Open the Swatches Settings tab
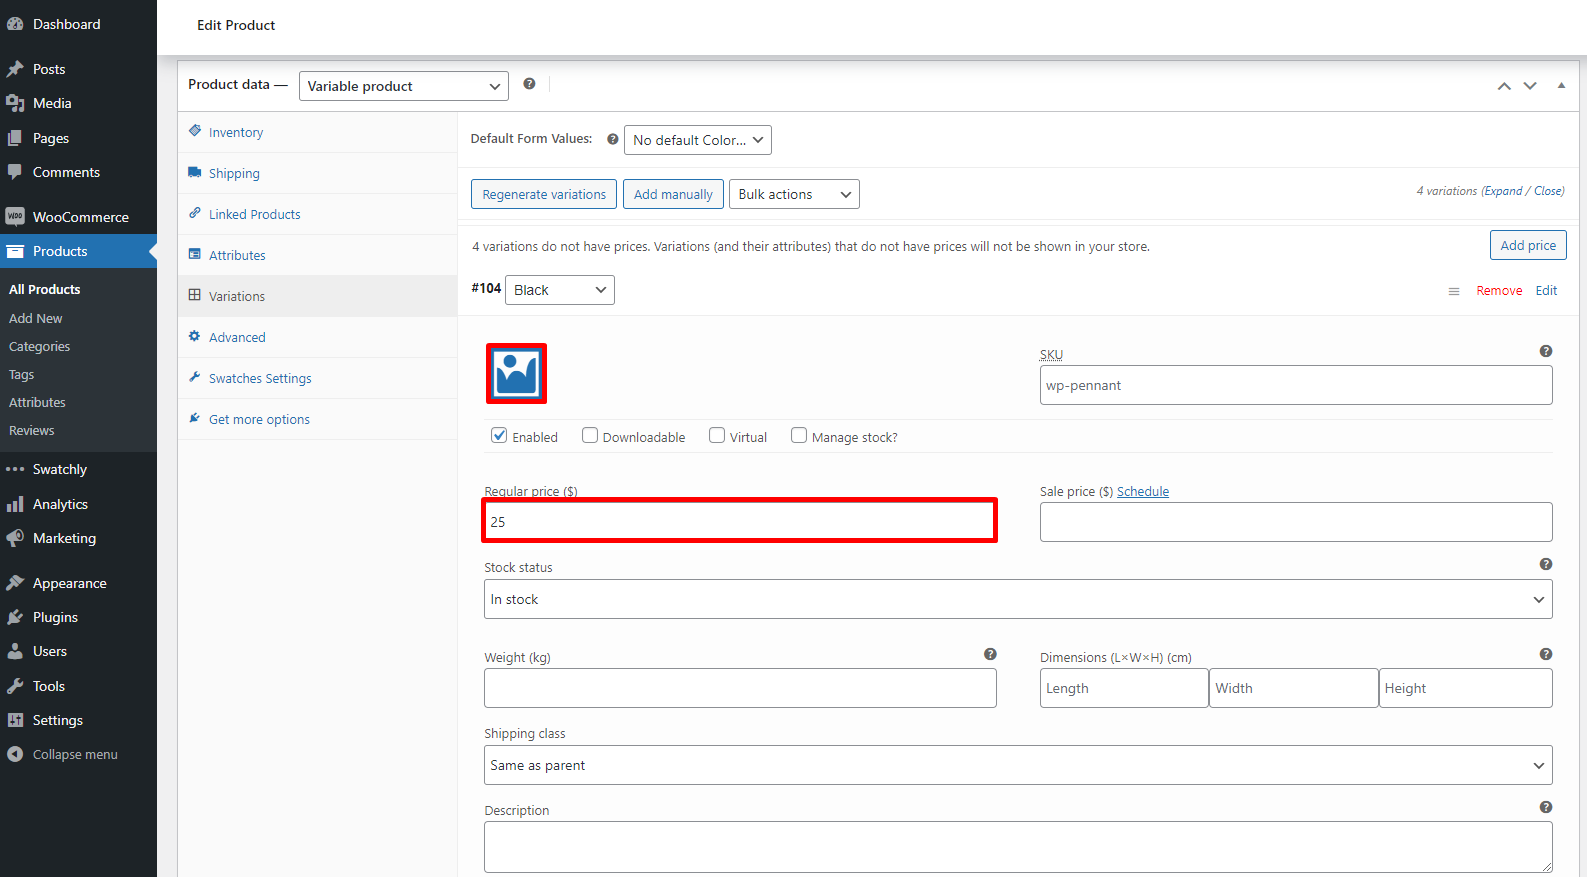1587x877 pixels. [260, 378]
